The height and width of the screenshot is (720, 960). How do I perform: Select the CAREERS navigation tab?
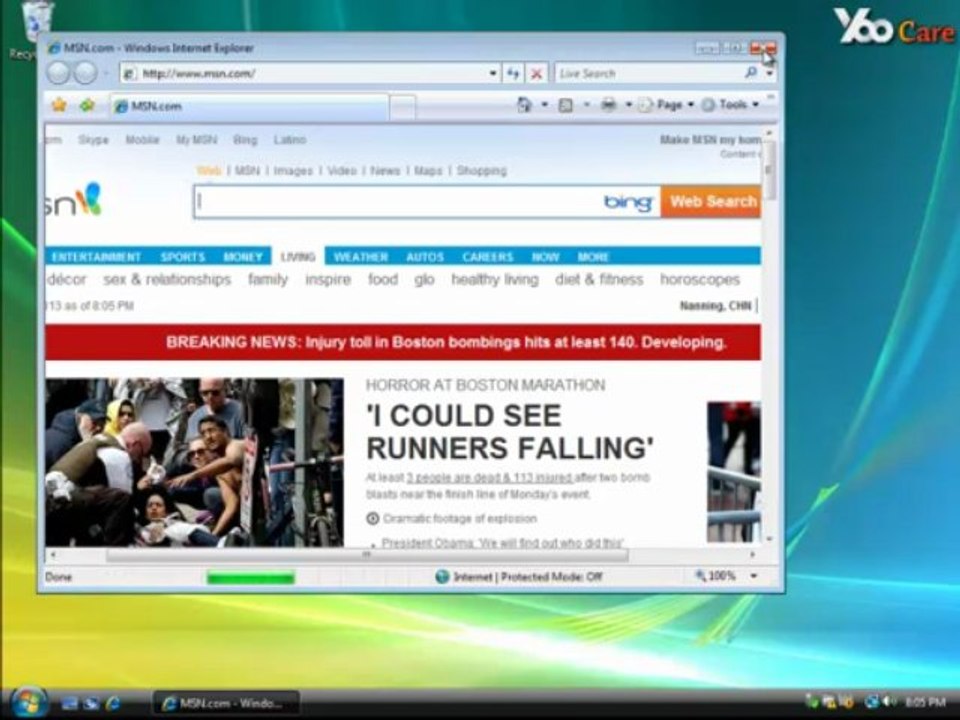point(487,257)
